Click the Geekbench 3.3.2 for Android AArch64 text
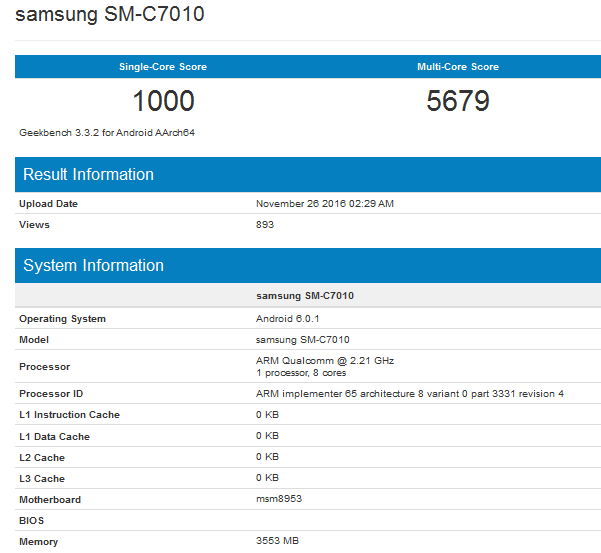The image size is (601, 553). coord(107,133)
